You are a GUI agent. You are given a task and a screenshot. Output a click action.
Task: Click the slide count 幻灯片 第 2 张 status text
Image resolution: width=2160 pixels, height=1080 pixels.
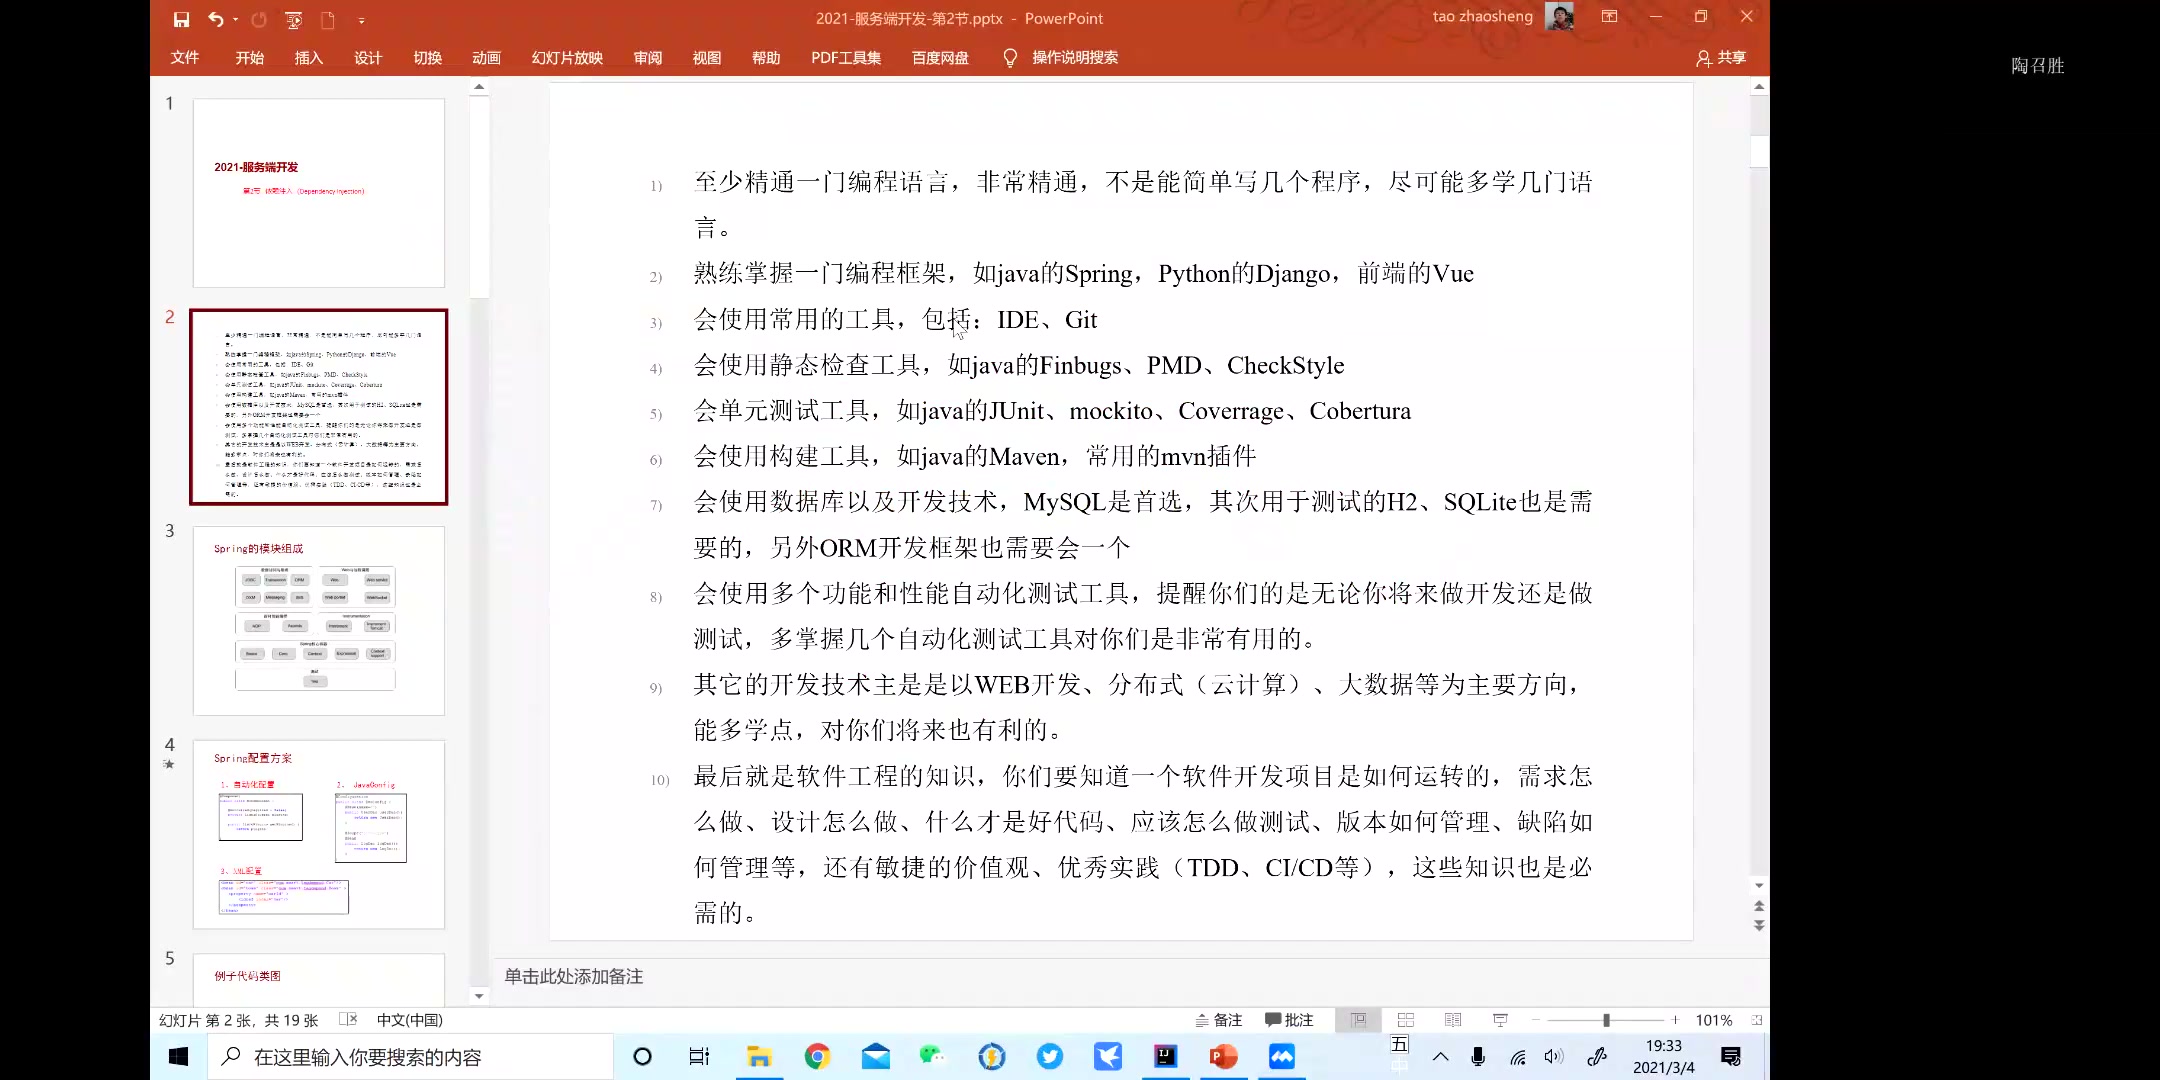pos(238,1020)
